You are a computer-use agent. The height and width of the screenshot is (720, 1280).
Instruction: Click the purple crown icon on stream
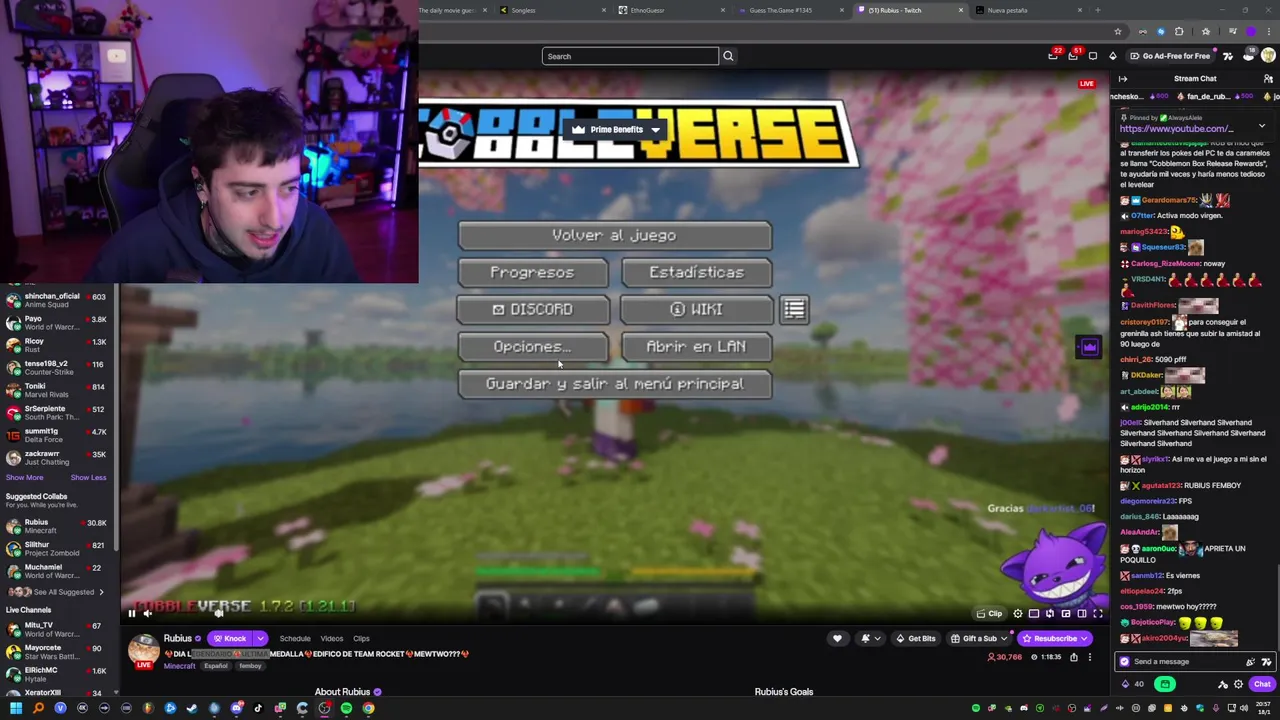pyautogui.click(x=1089, y=347)
